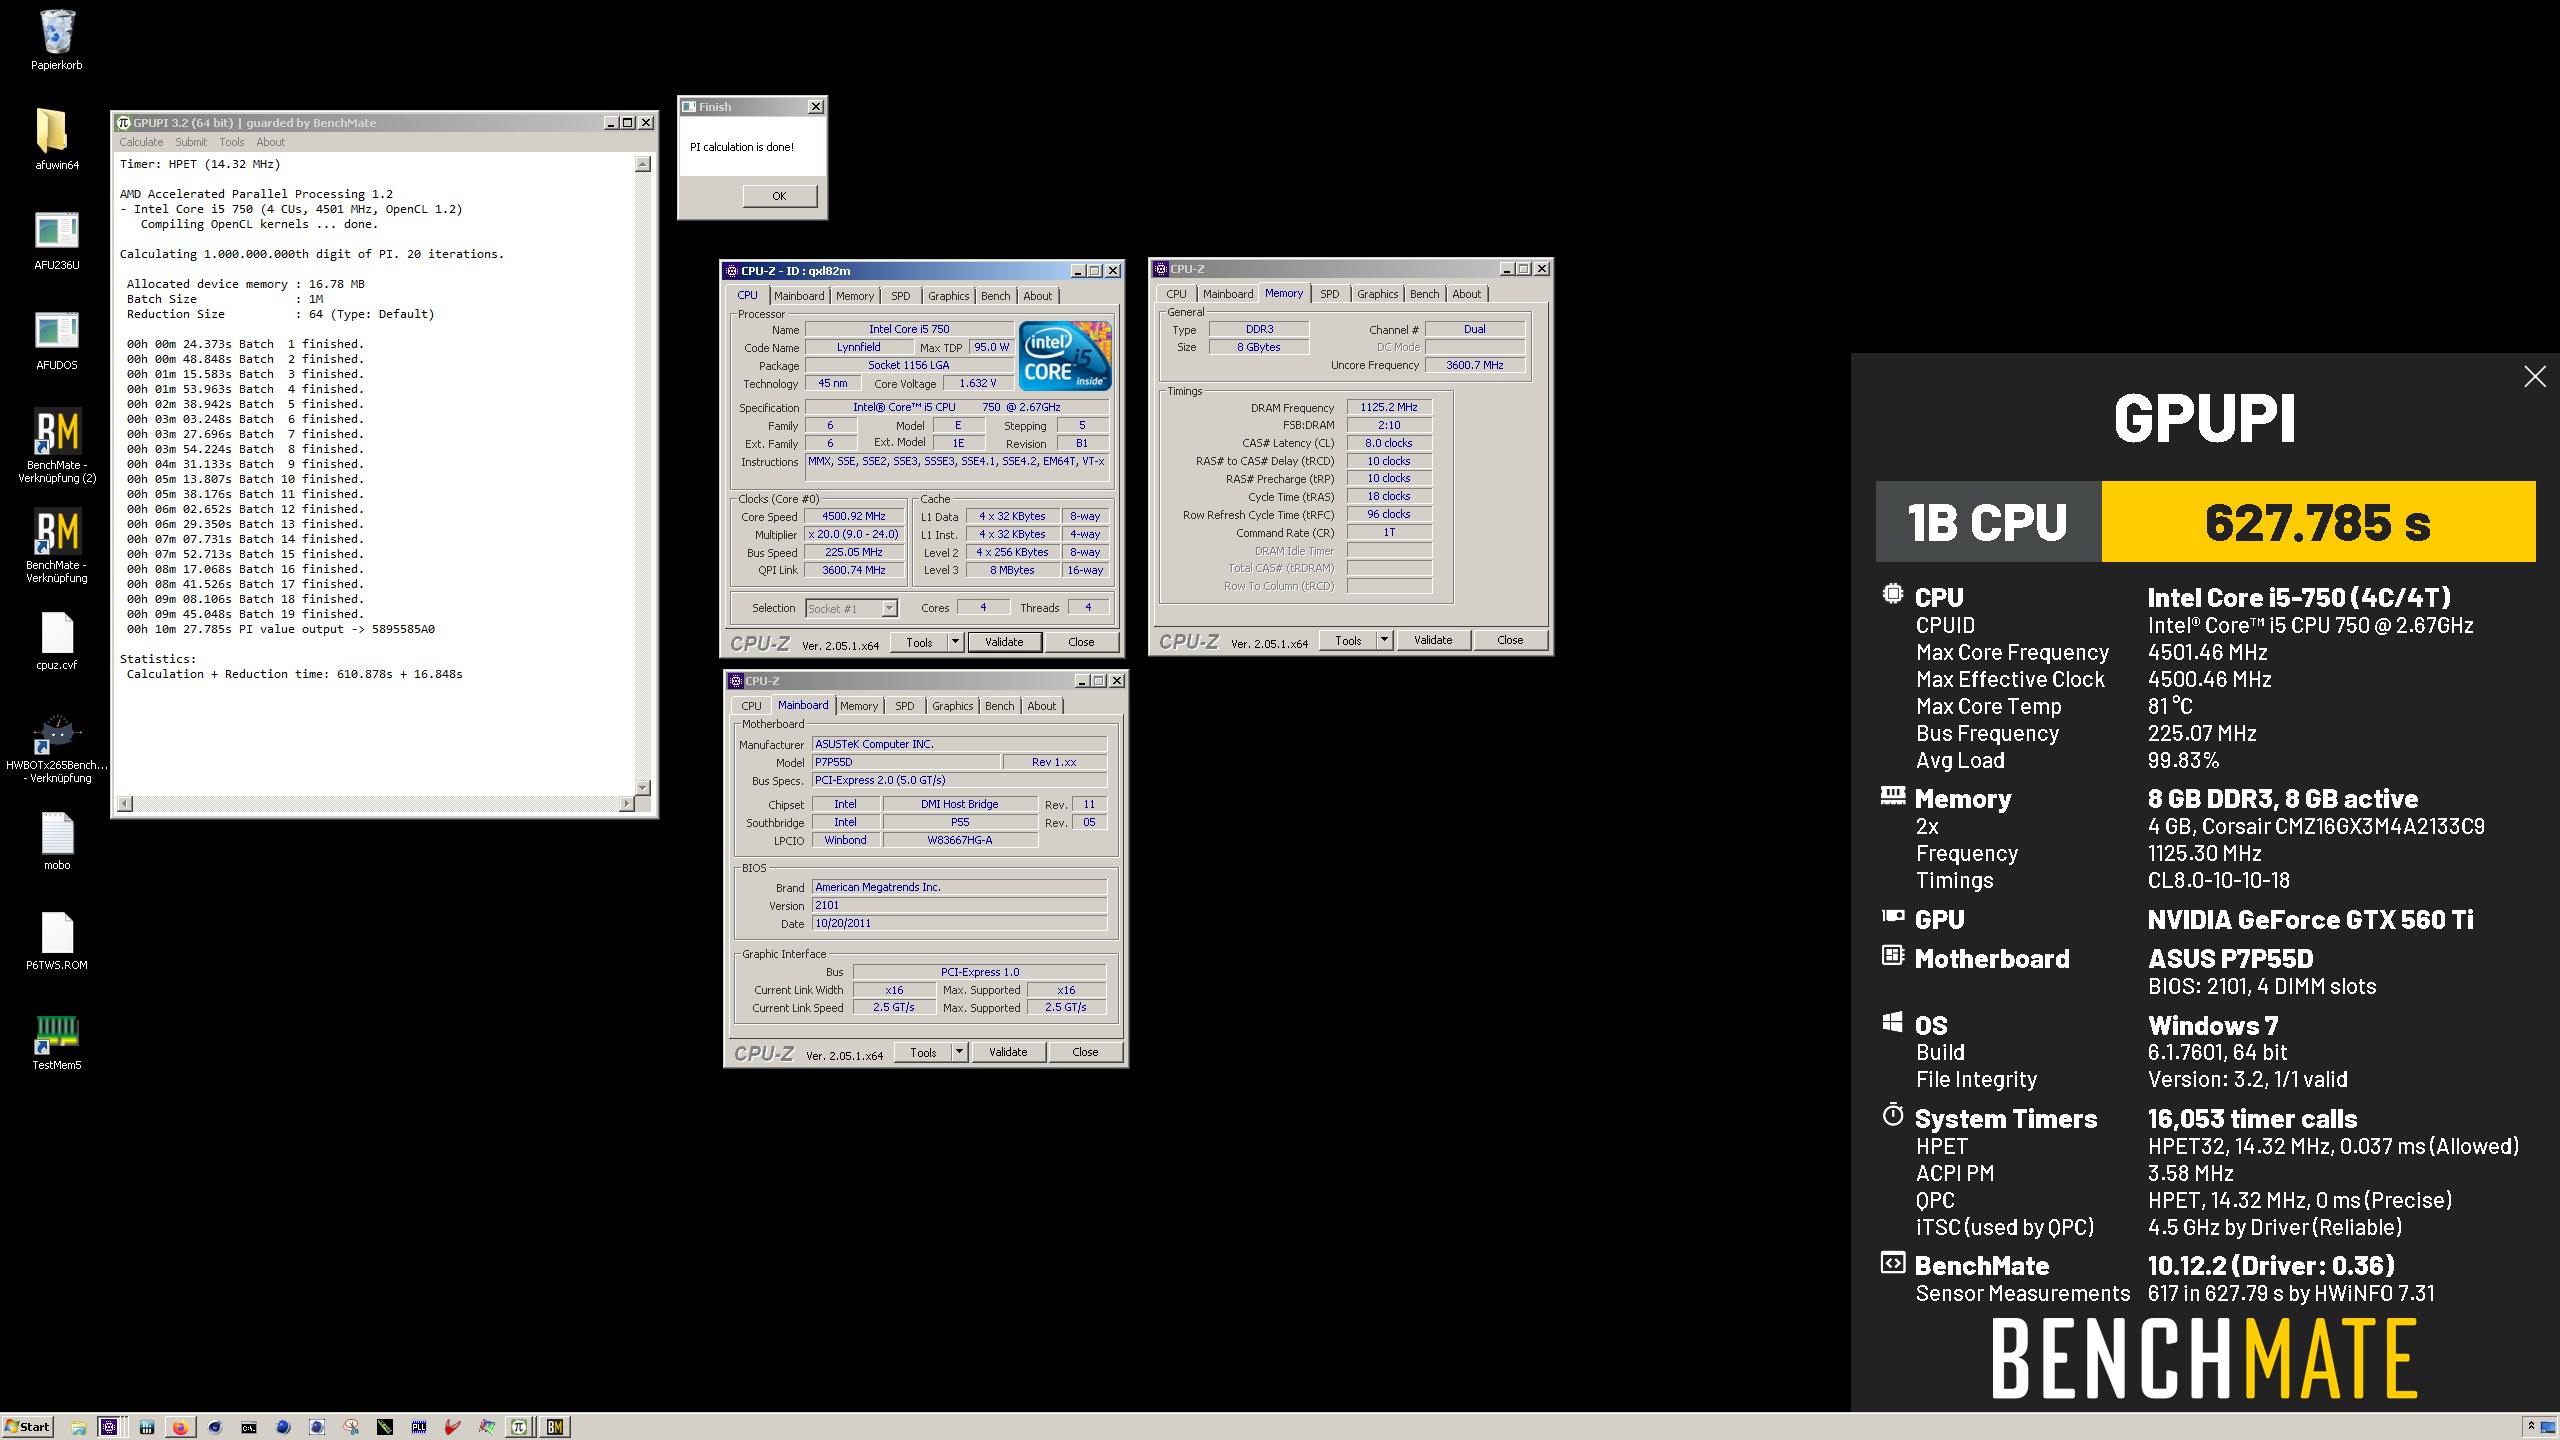Viewport: 2560px width, 1440px height.
Task: Open the PLL tool taskbar icon
Action: click(419, 1427)
